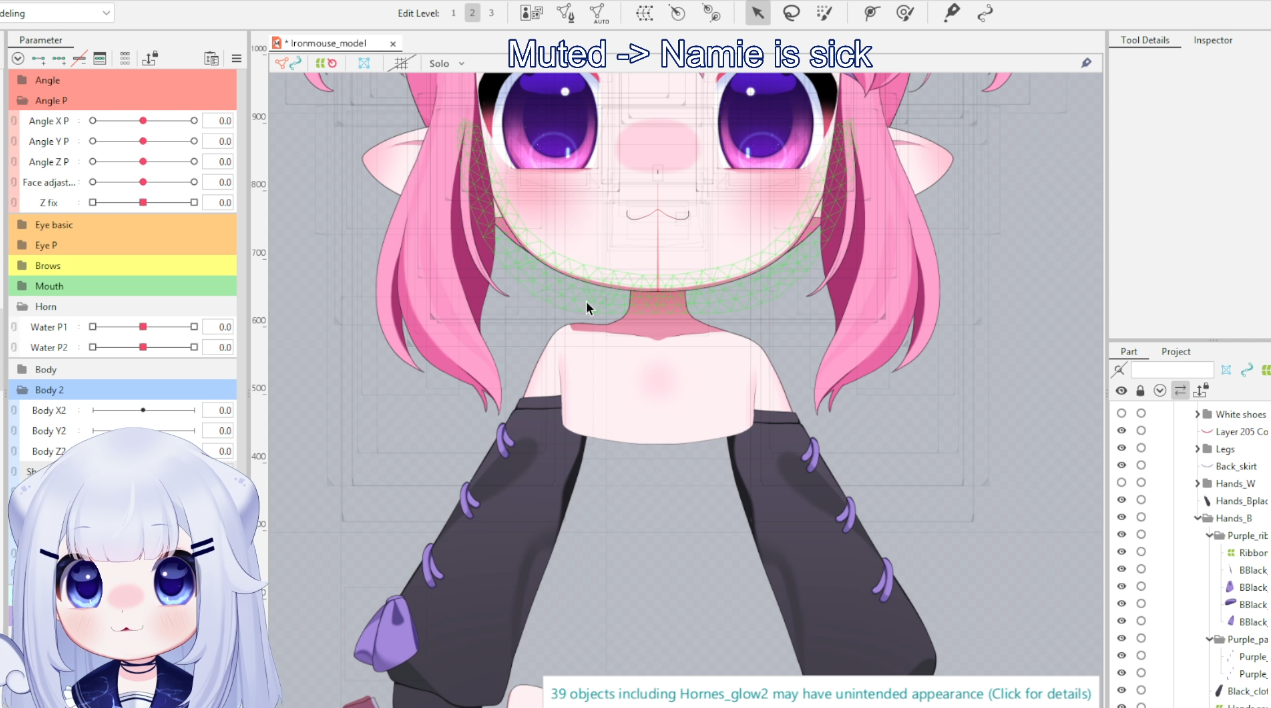This screenshot has height=708, width=1271.
Task: Select the curved path edit tool
Action: coord(985,13)
